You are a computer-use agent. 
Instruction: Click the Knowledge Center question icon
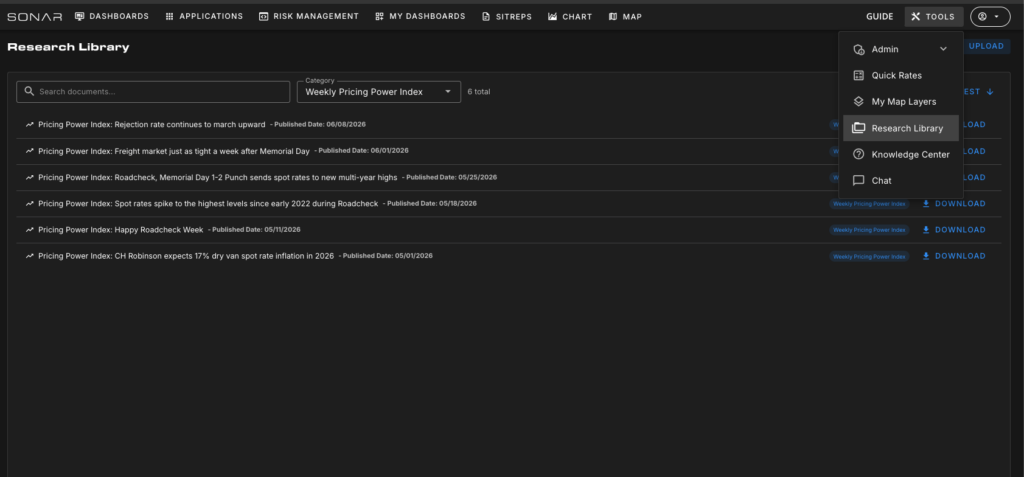(x=859, y=154)
